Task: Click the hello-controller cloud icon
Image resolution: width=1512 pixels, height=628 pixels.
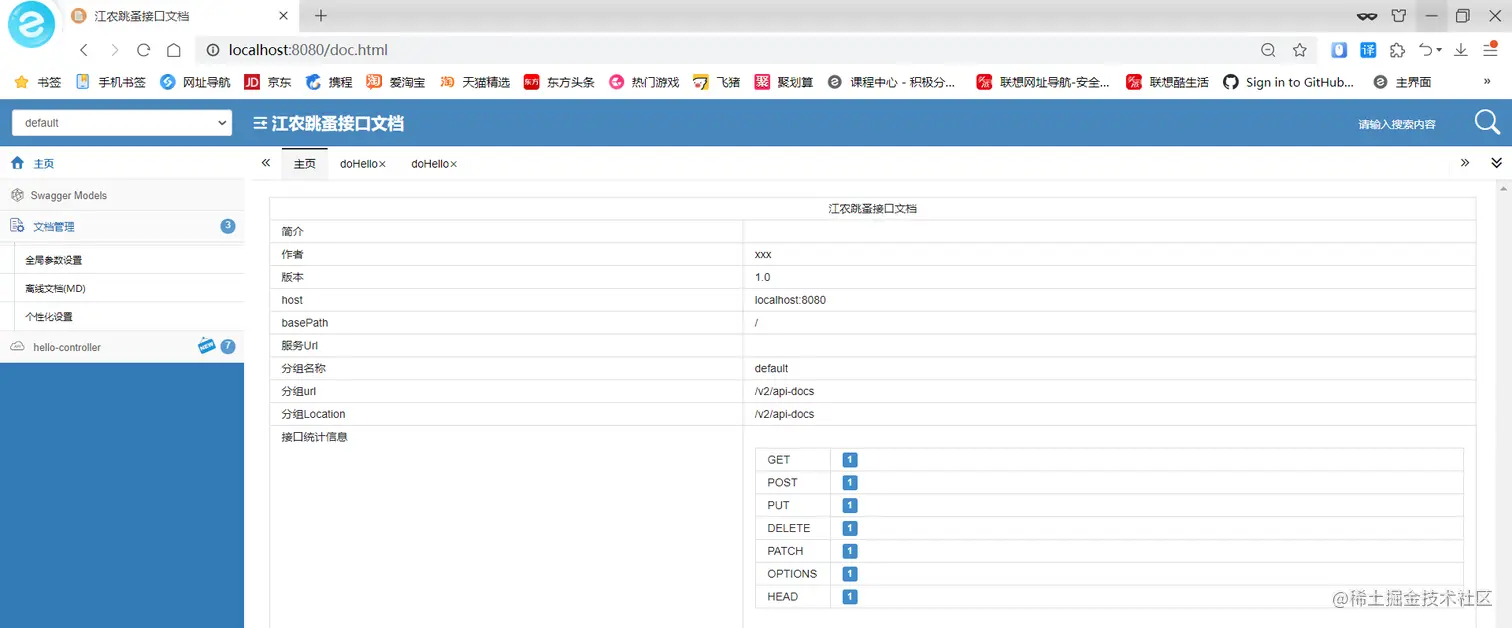Action: [x=17, y=347]
